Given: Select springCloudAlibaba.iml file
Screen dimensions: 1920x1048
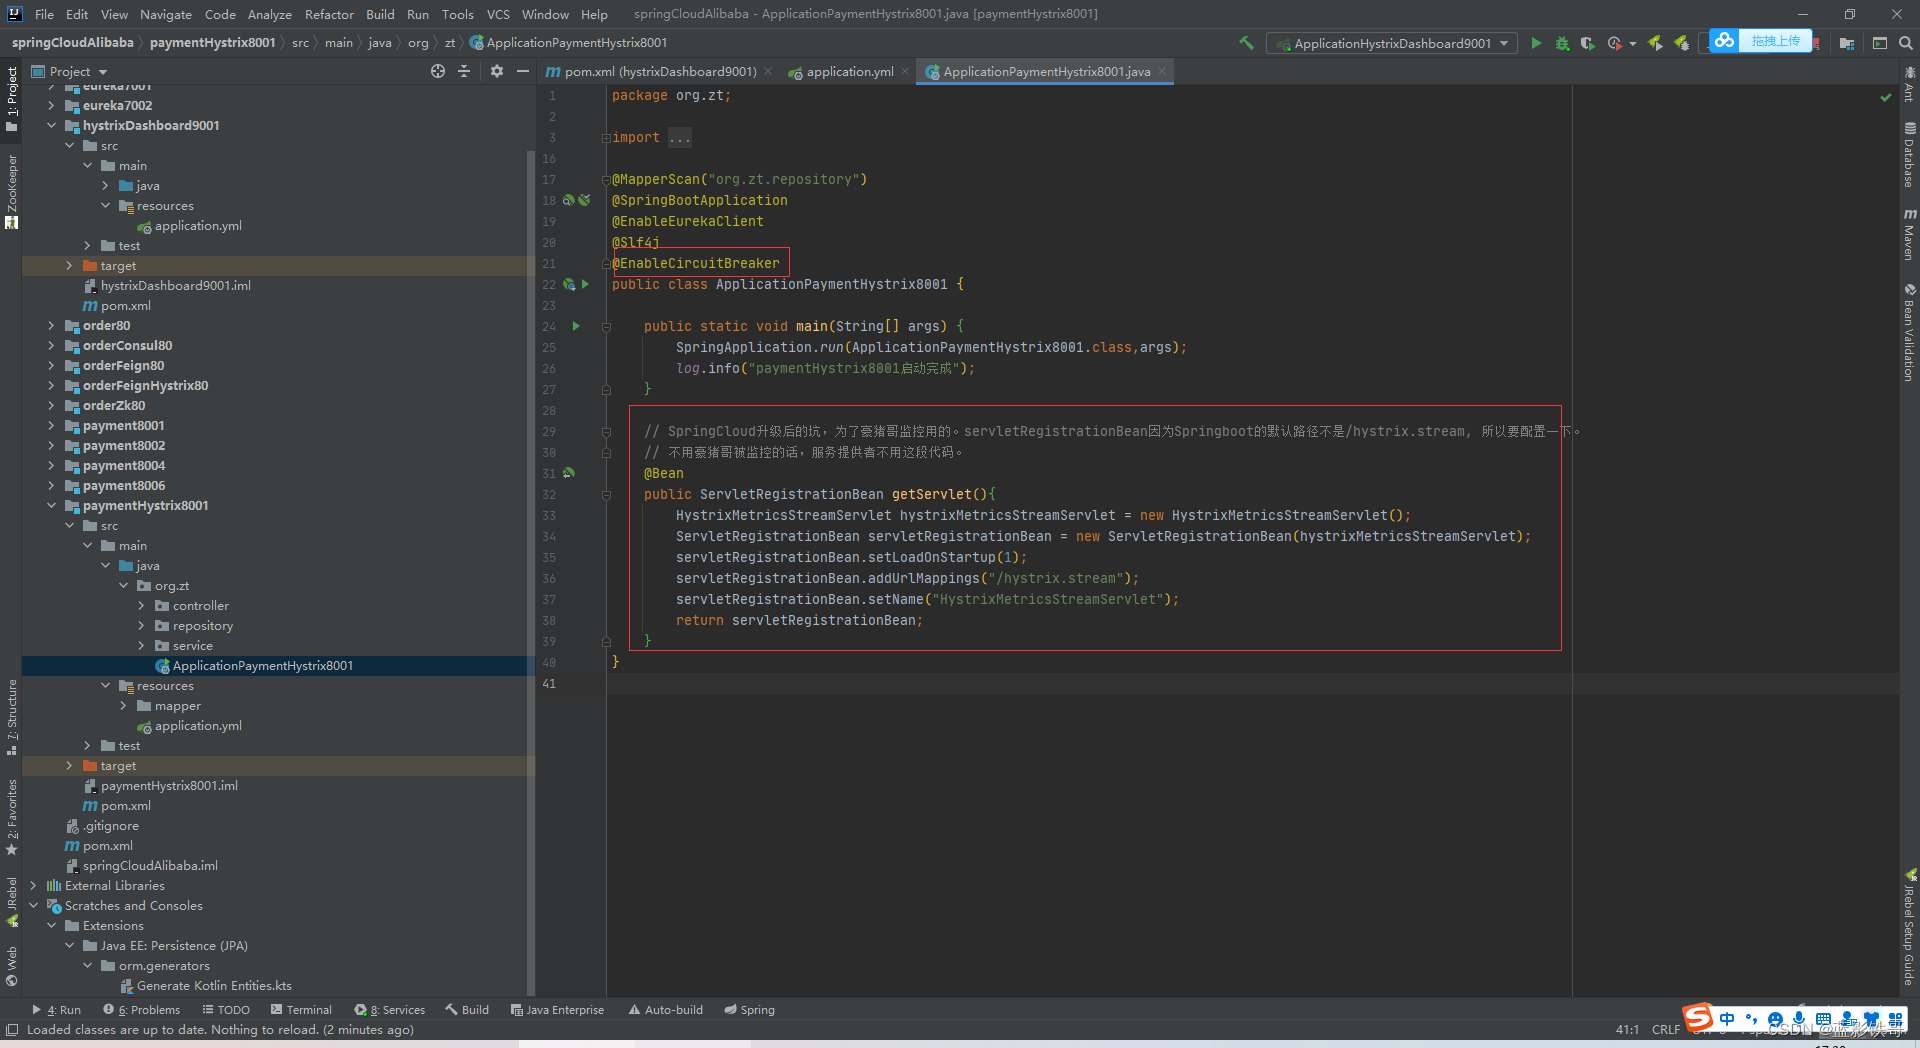Looking at the screenshot, I should 150,865.
